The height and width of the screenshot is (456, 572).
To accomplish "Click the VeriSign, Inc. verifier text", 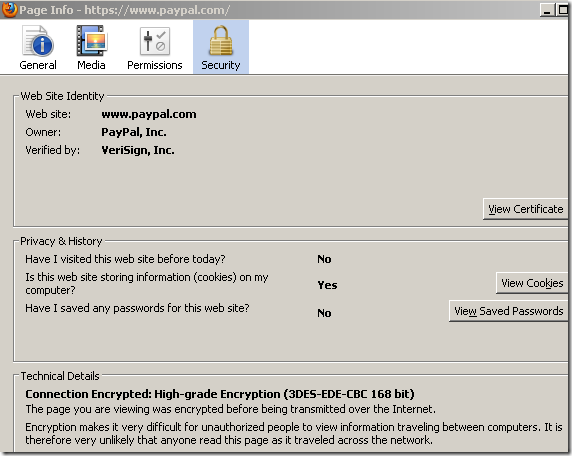I will pos(138,150).
